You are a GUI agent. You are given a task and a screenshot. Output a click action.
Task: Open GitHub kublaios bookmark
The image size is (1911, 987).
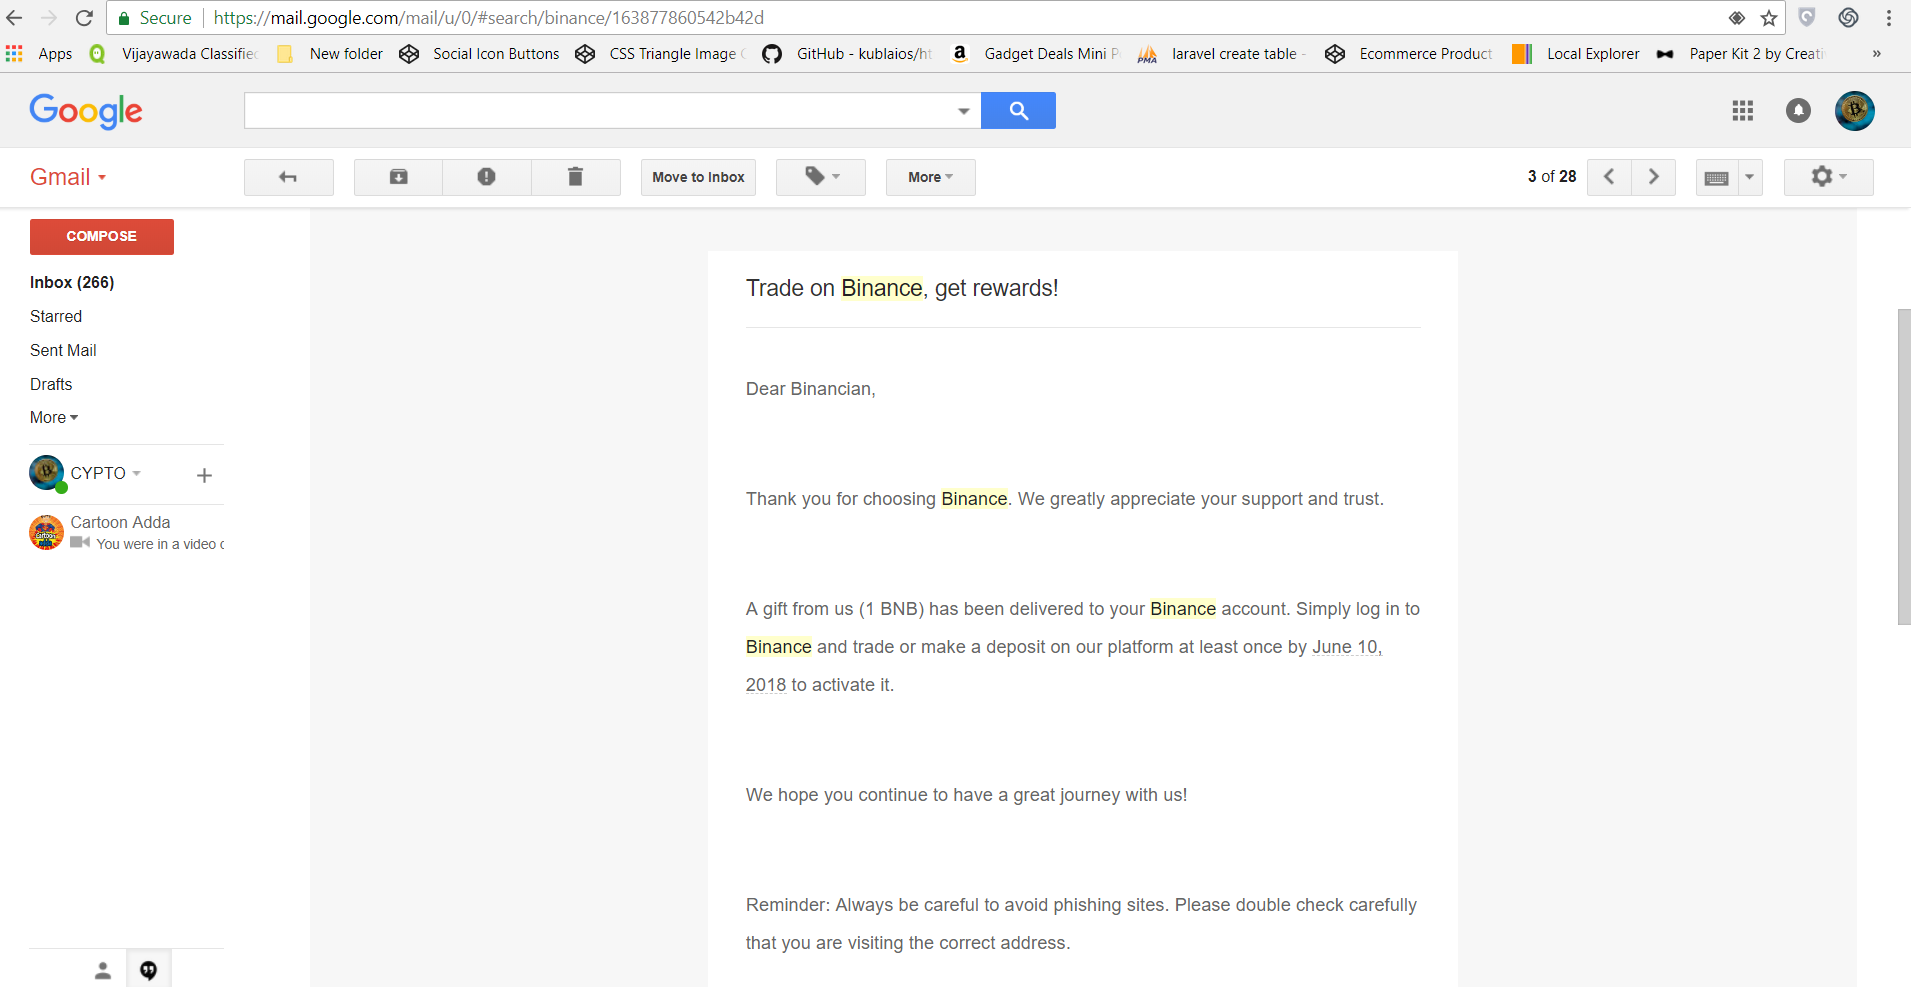click(x=848, y=54)
